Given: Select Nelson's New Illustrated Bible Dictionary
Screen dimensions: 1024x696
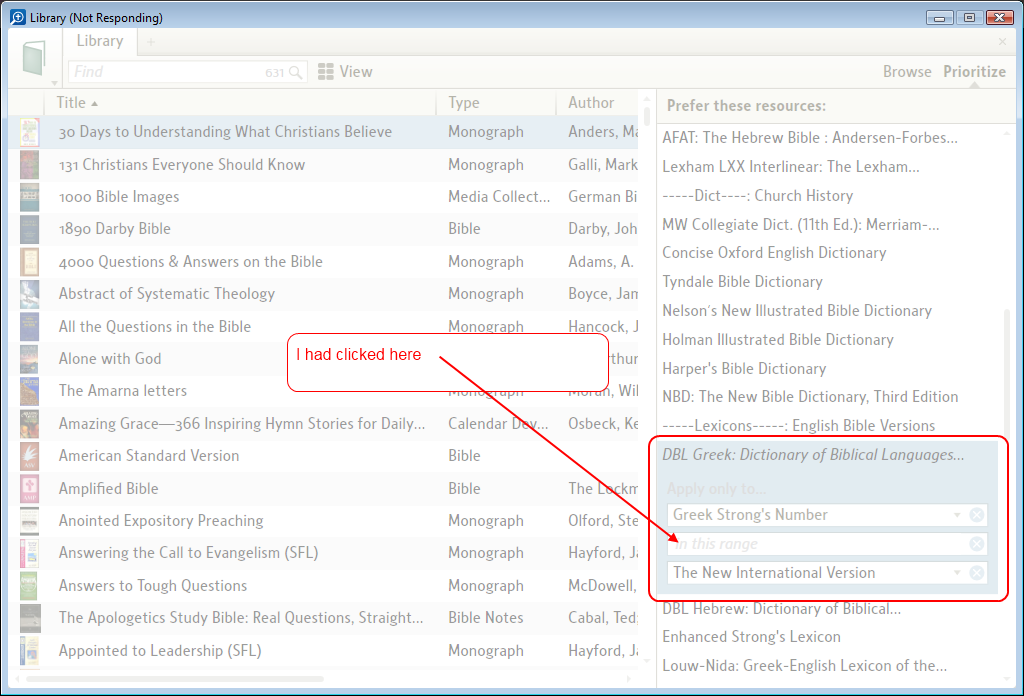Looking at the screenshot, I should click(x=797, y=311).
